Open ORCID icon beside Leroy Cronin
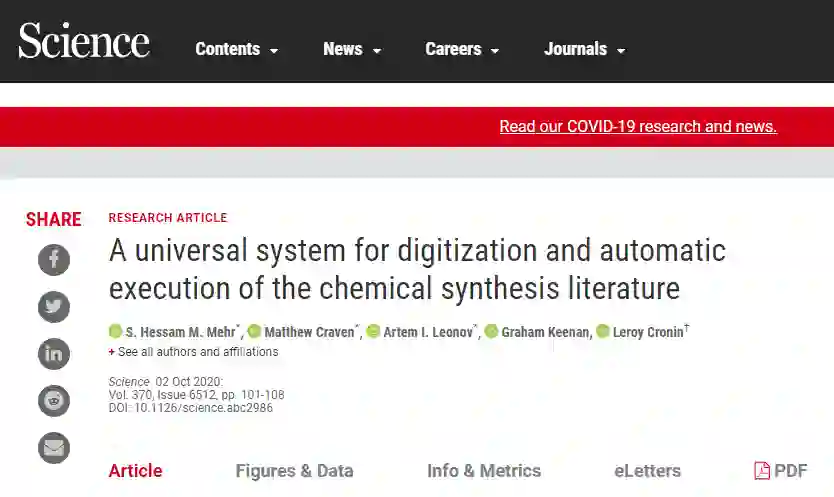 tap(603, 332)
